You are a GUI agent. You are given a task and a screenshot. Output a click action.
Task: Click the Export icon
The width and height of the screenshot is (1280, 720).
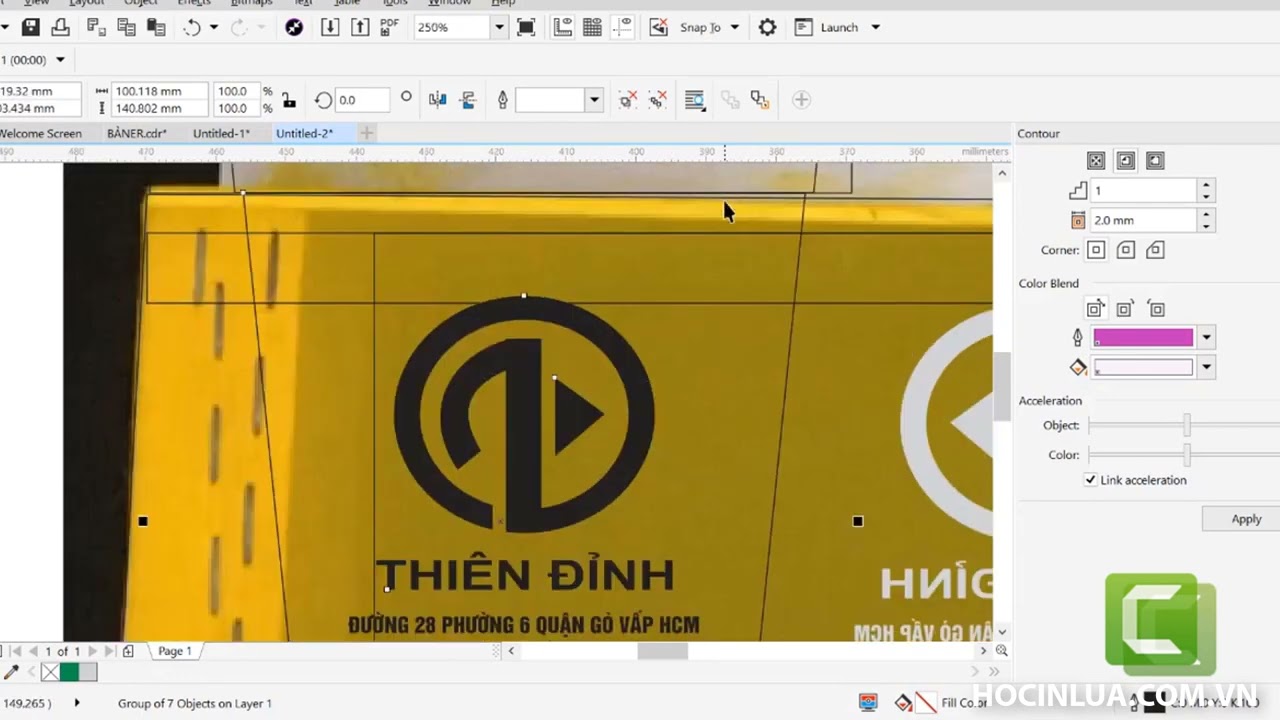pos(360,28)
